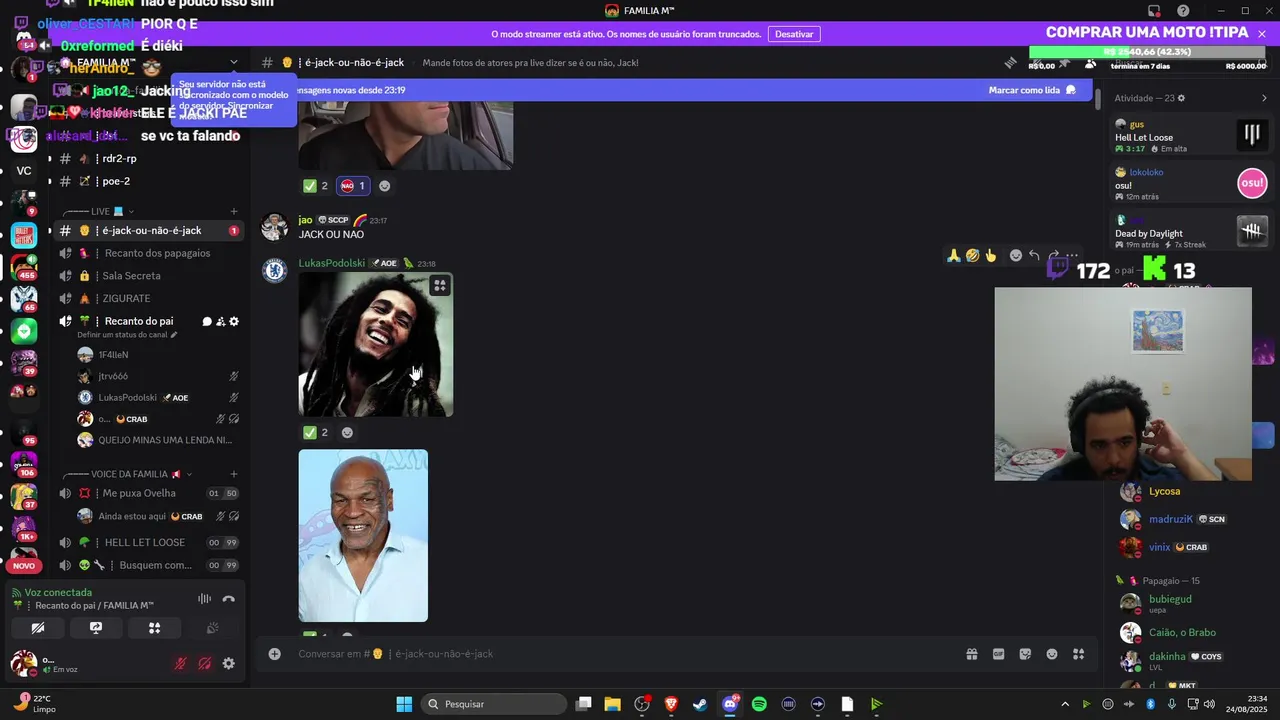
Task: Forward the hovered message
Action: (1053, 256)
